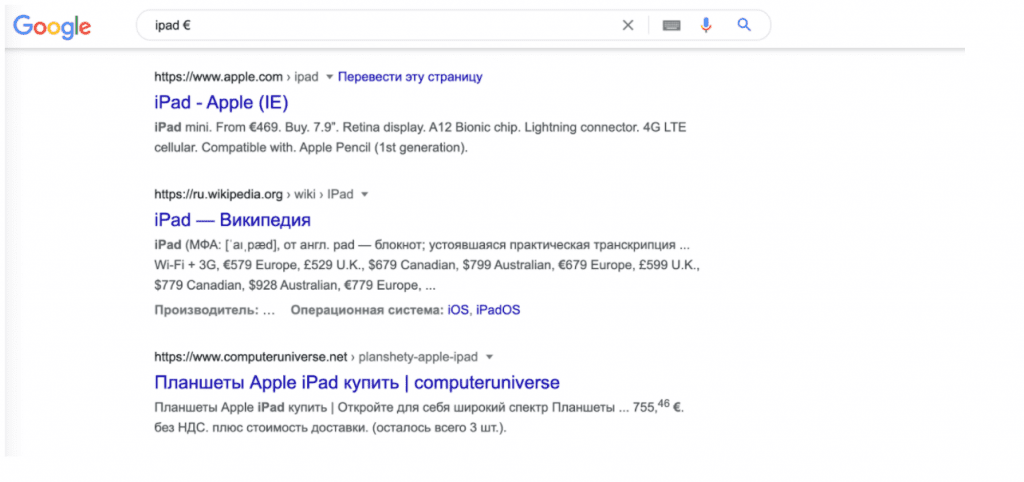Start voice search with the microphone icon
This screenshot has height=482, width=1024.
pos(706,26)
